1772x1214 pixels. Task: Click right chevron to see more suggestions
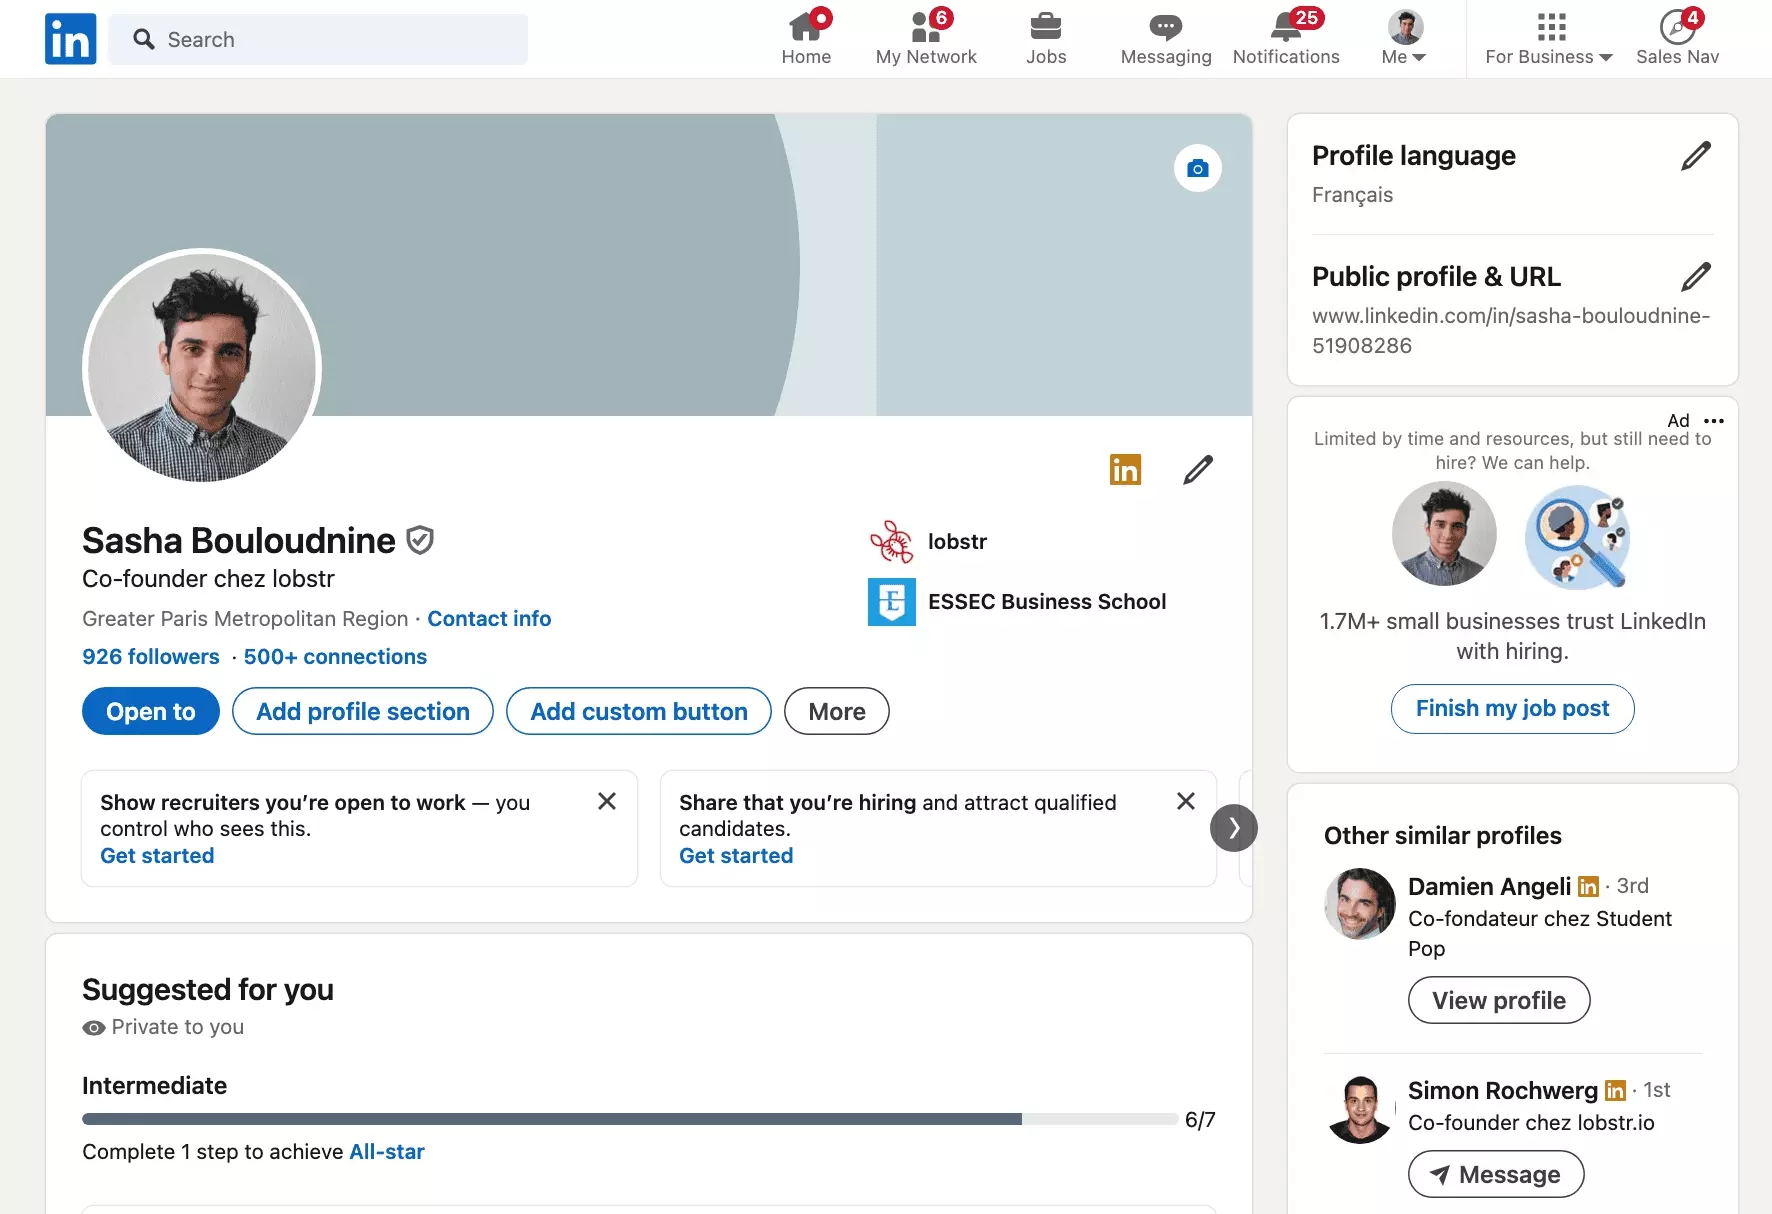[1233, 828]
